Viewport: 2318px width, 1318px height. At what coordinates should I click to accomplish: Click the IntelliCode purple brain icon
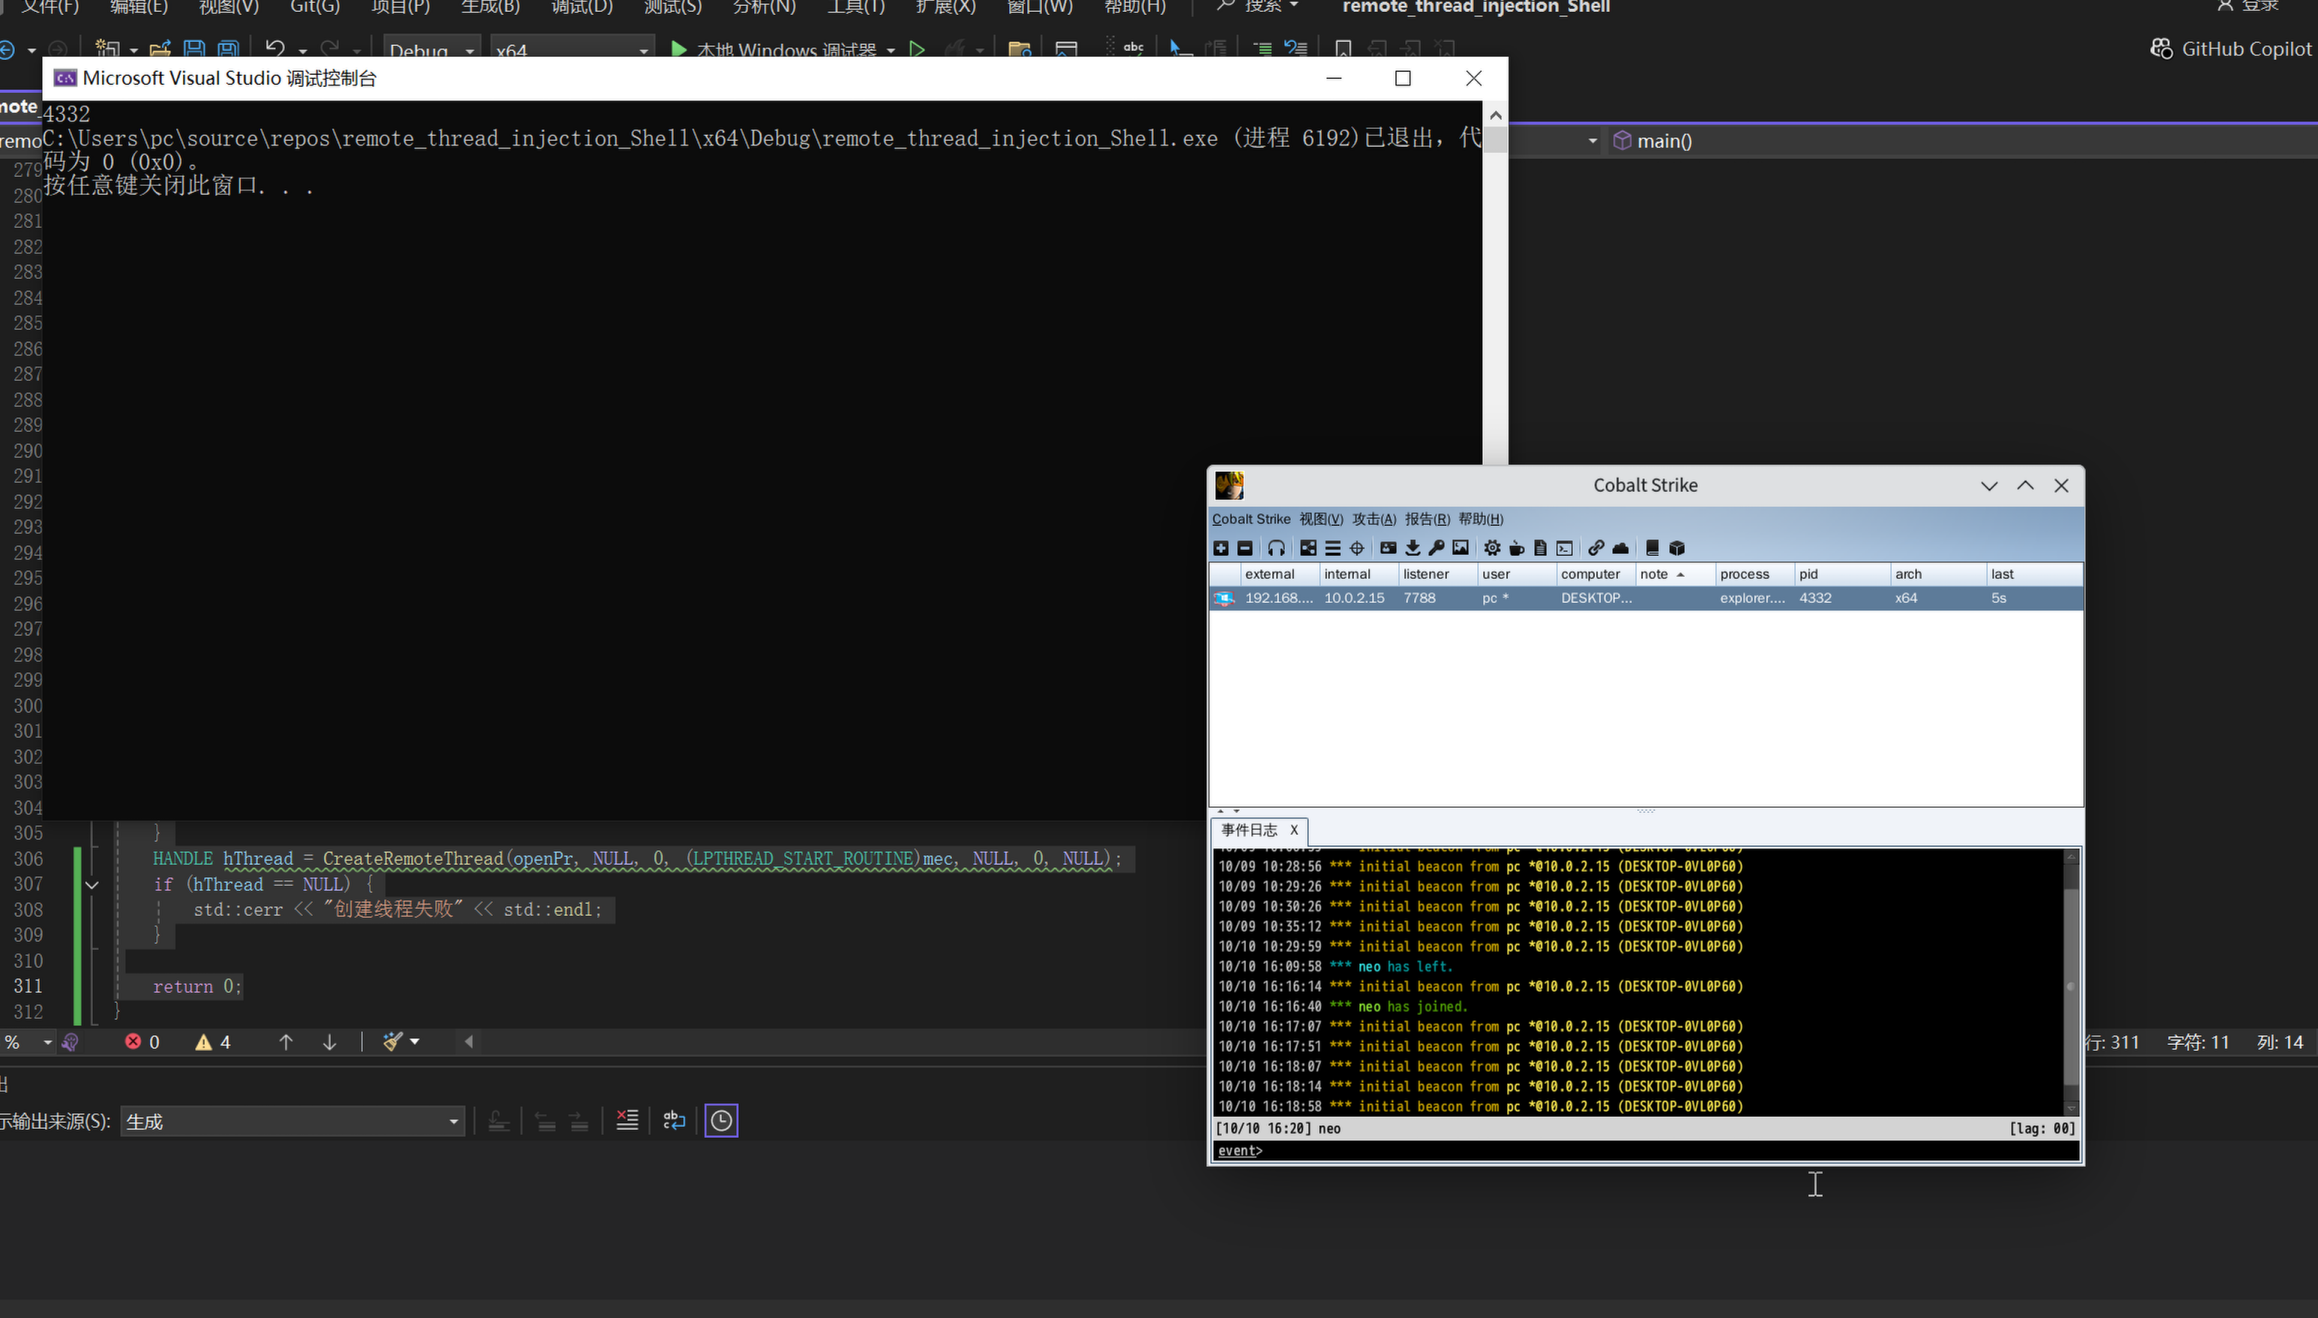click(x=70, y=1042)
